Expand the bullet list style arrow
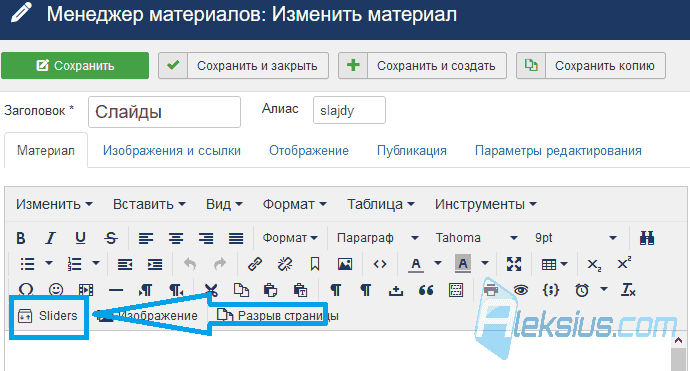690x371 pixels. (x=49, y=264)
